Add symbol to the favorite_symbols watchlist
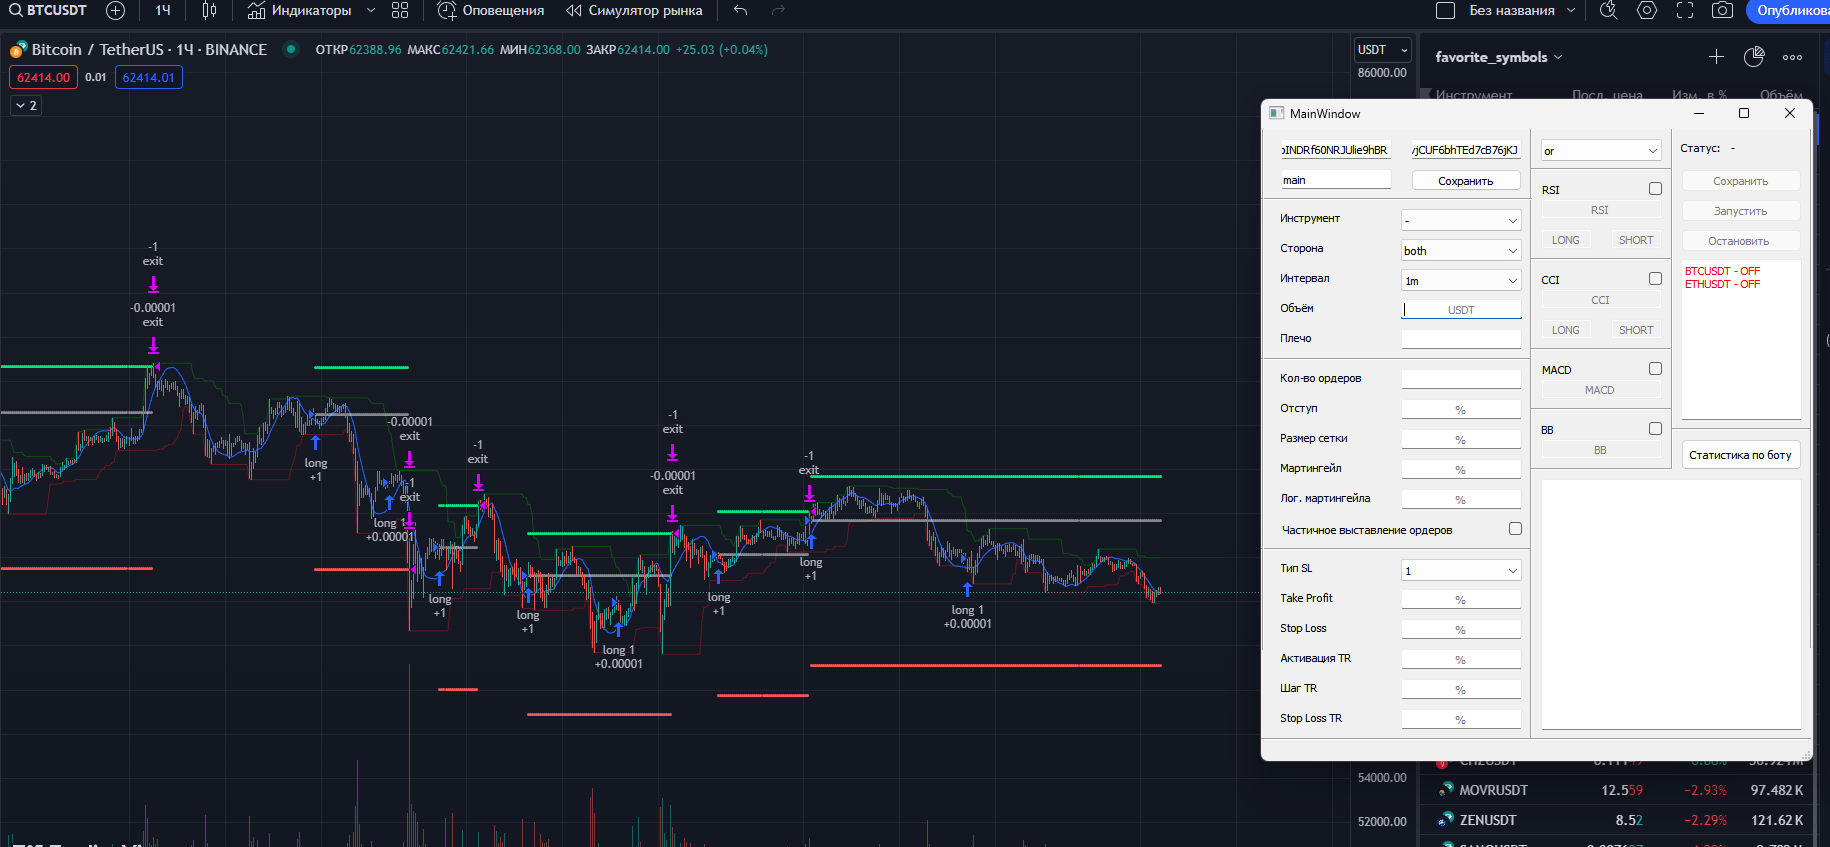The image size is (1830, 847). pos(1716,57)
